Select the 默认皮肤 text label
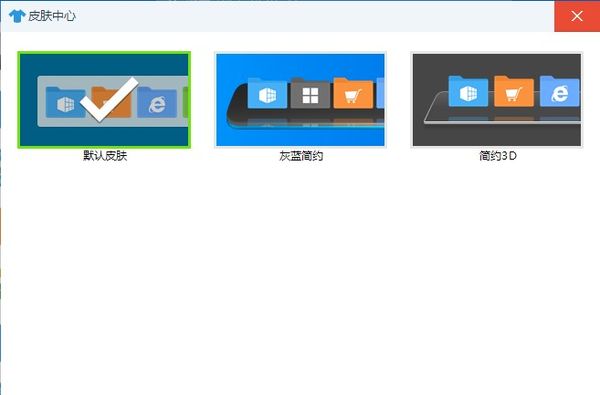600x395 pixels. pos(105,156)
